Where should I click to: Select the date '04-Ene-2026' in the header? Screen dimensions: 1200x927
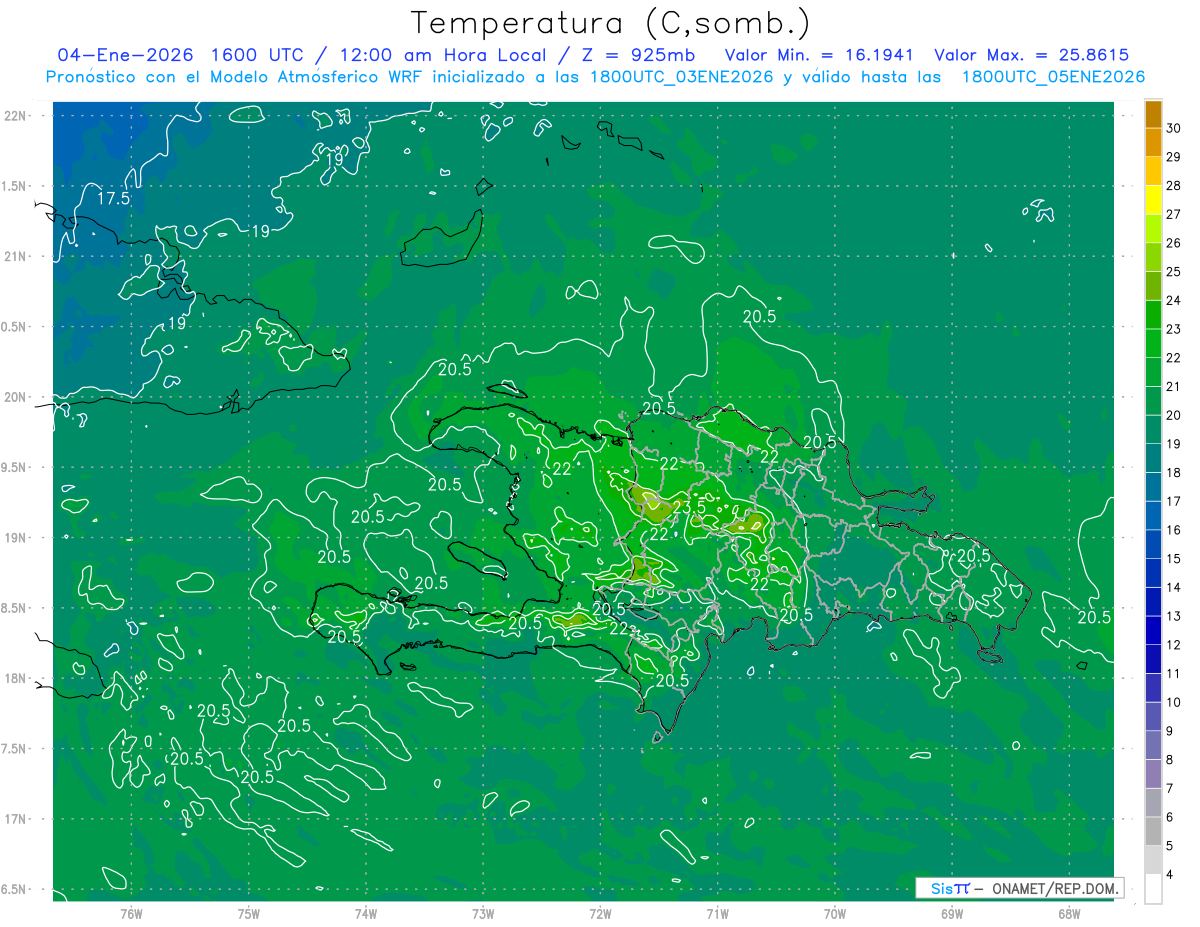pos(125,56)
